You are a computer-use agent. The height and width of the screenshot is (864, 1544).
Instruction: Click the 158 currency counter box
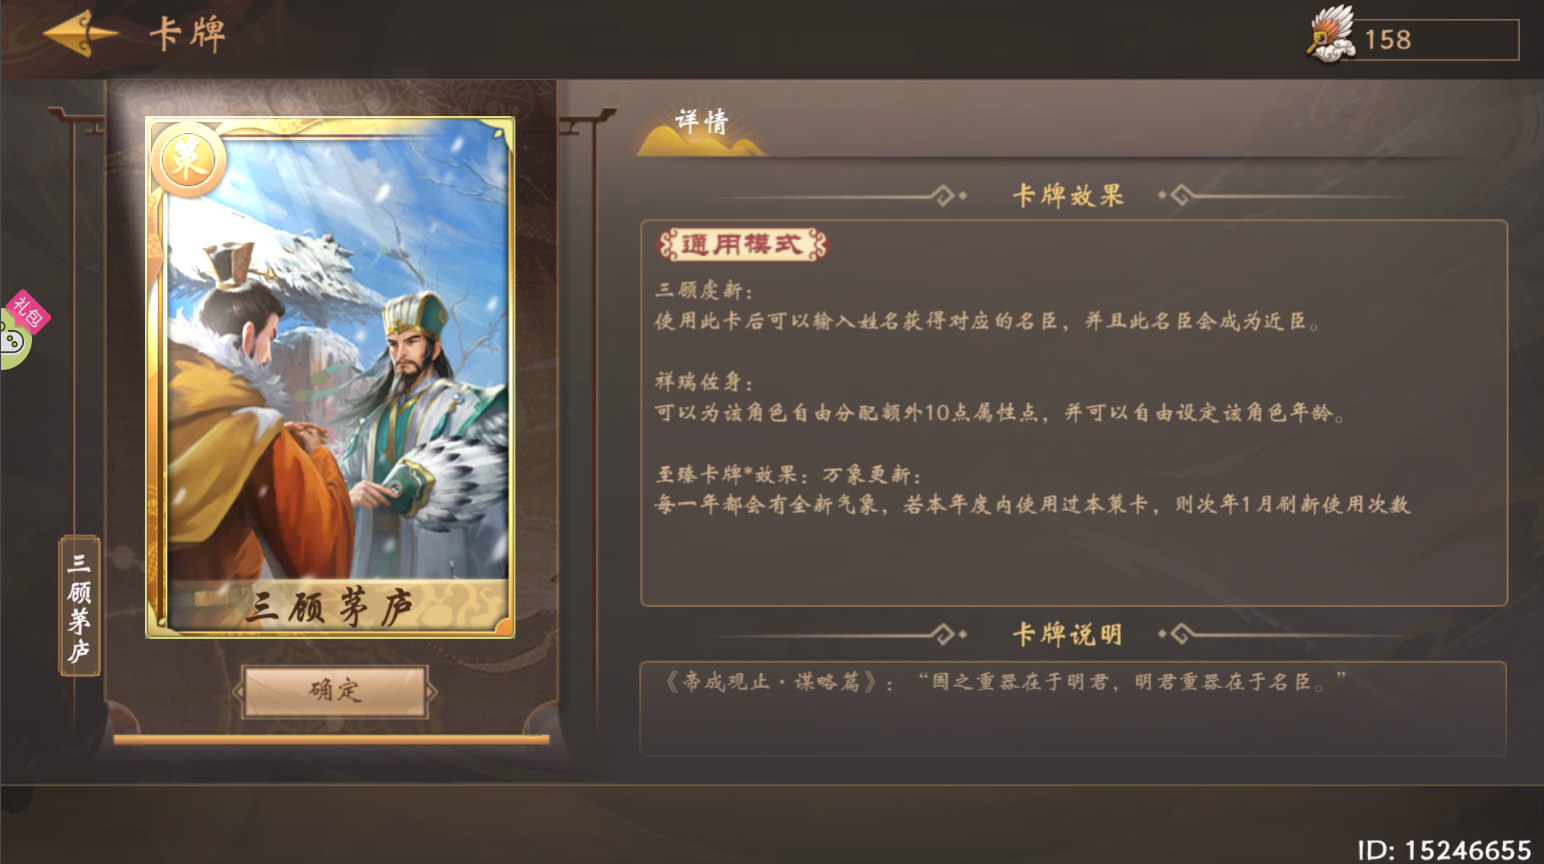pyautogui.click(x=1434, y=40)
